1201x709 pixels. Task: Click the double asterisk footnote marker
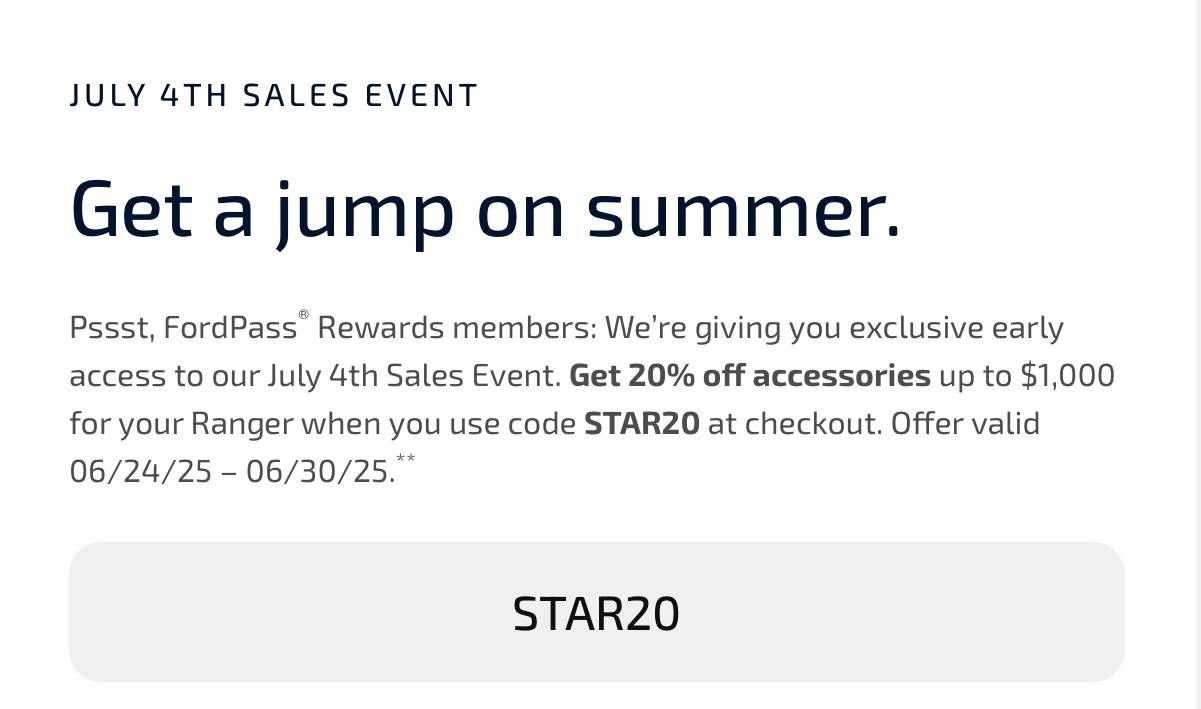[x=405, y=458]
